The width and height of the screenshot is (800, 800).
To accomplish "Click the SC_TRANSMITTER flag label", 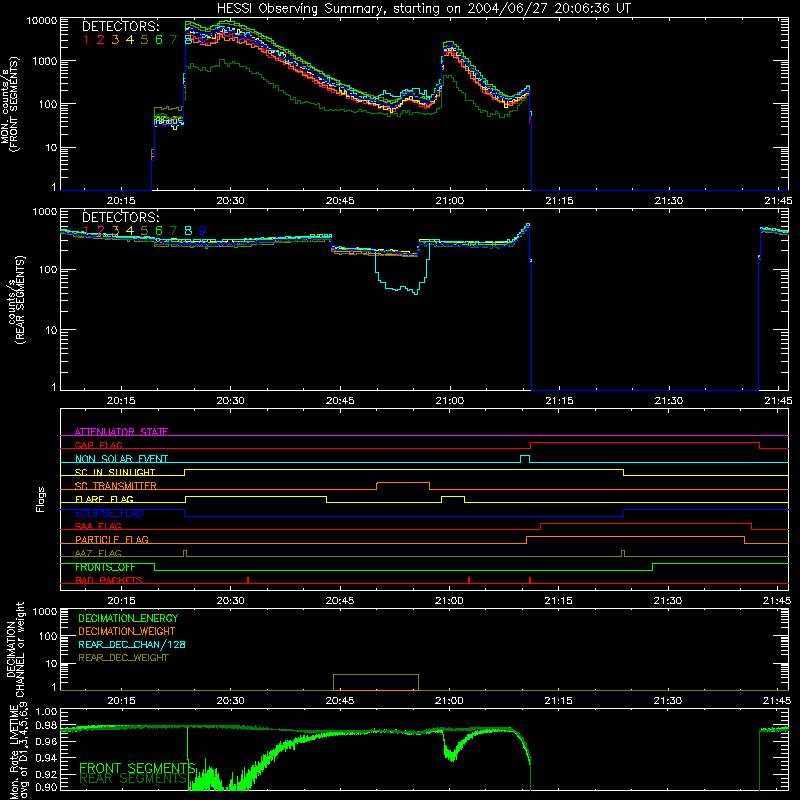I will click(x=115, y=485).
